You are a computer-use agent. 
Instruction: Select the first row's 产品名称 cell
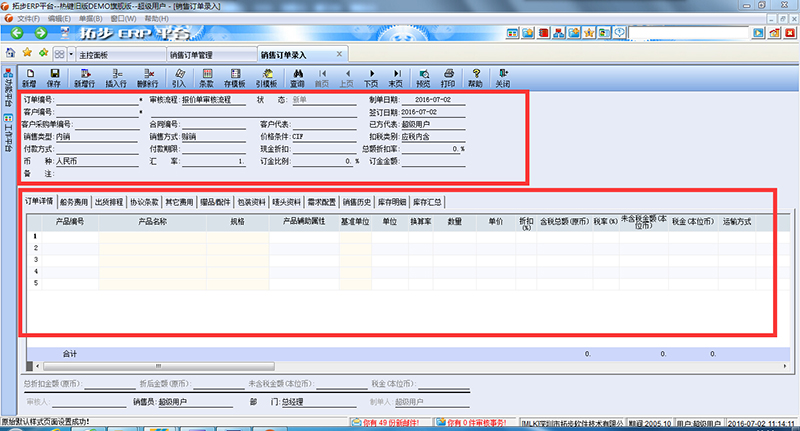[152, 237]
